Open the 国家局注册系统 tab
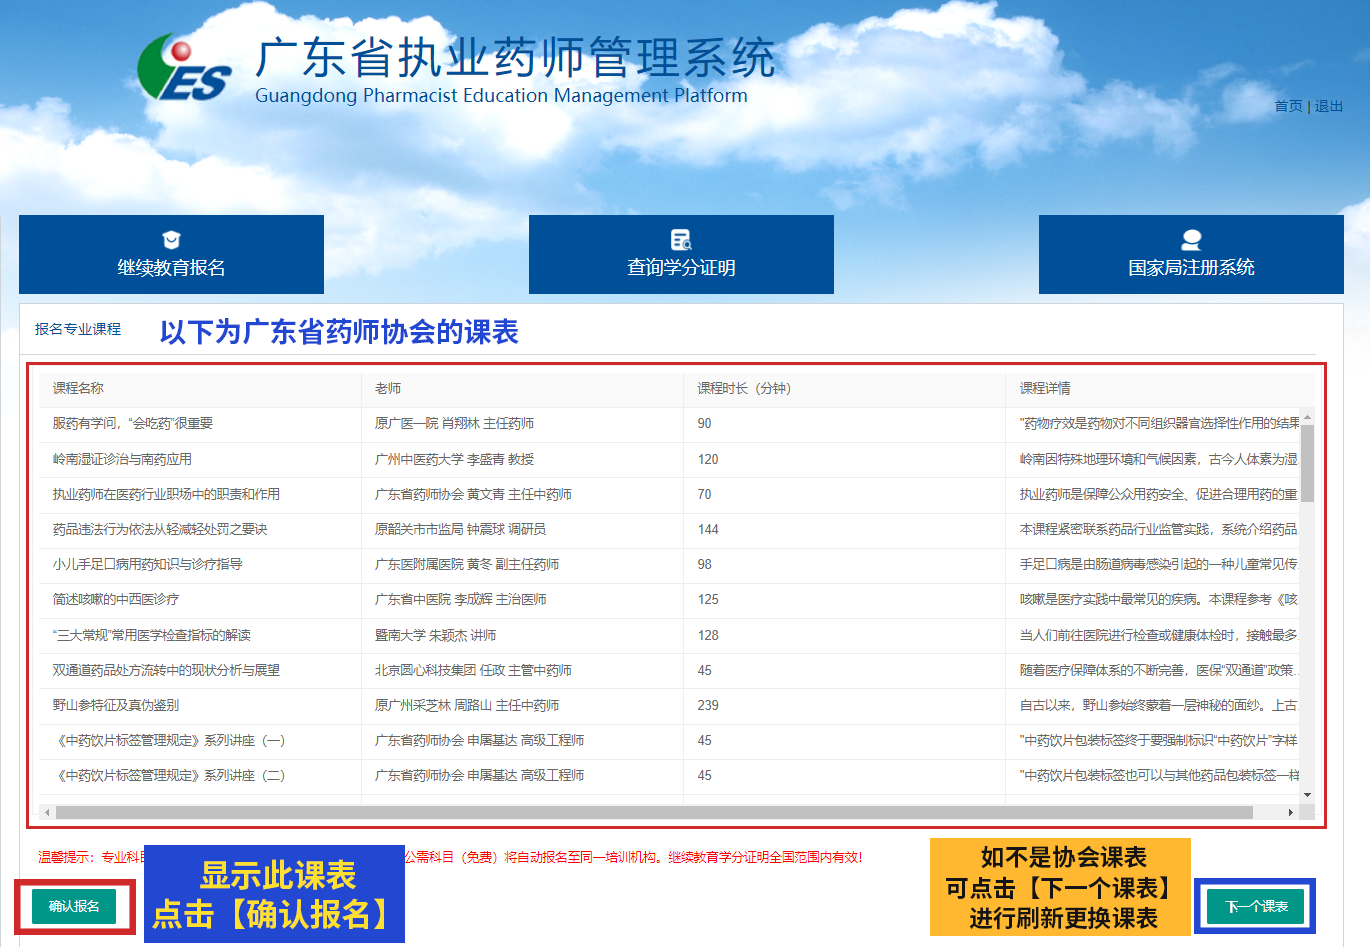 (1191, 254)
